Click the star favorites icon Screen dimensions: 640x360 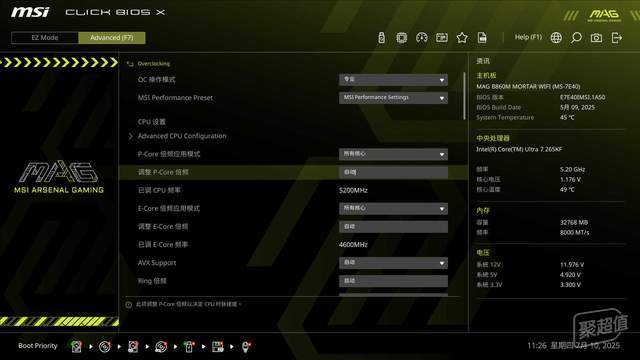coord(462,38)
